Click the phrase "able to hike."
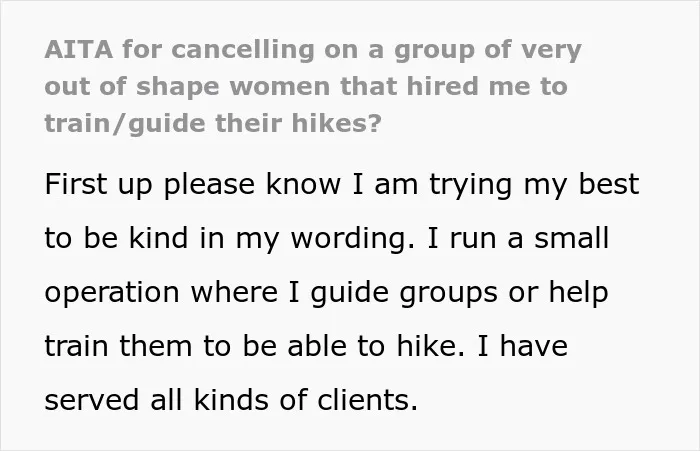700x451 pixels. click(x=375, y=346)
